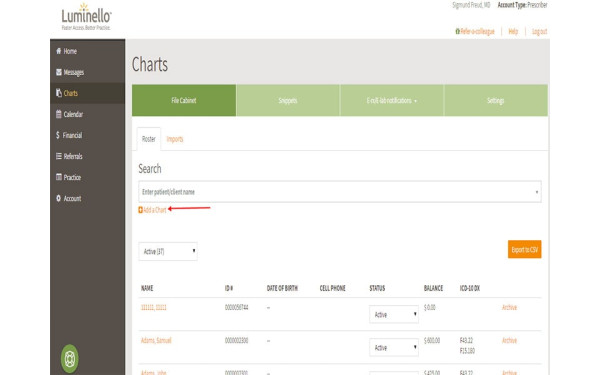Click the patient/client name search field
600x375 pixels.
click(x=339, y=192)
